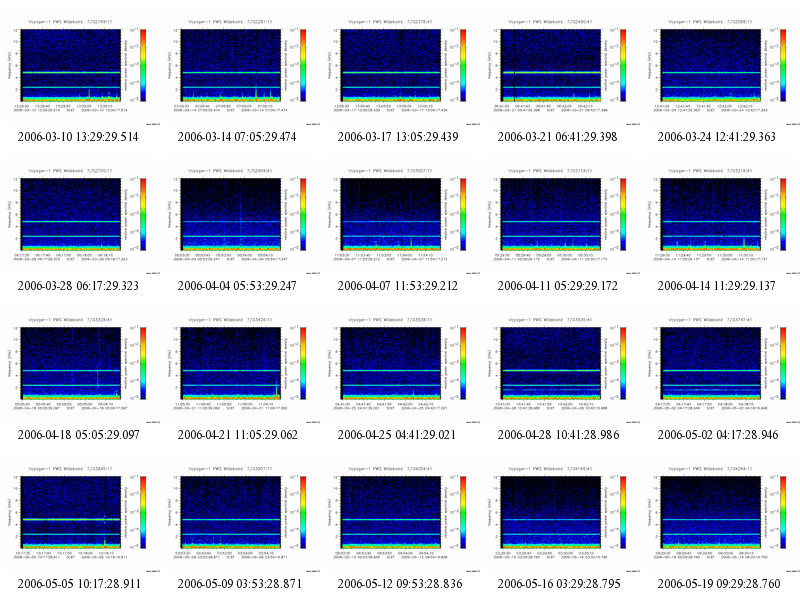Click the caption text 2006-05-09 03:53:28.871

click(239, 584)
